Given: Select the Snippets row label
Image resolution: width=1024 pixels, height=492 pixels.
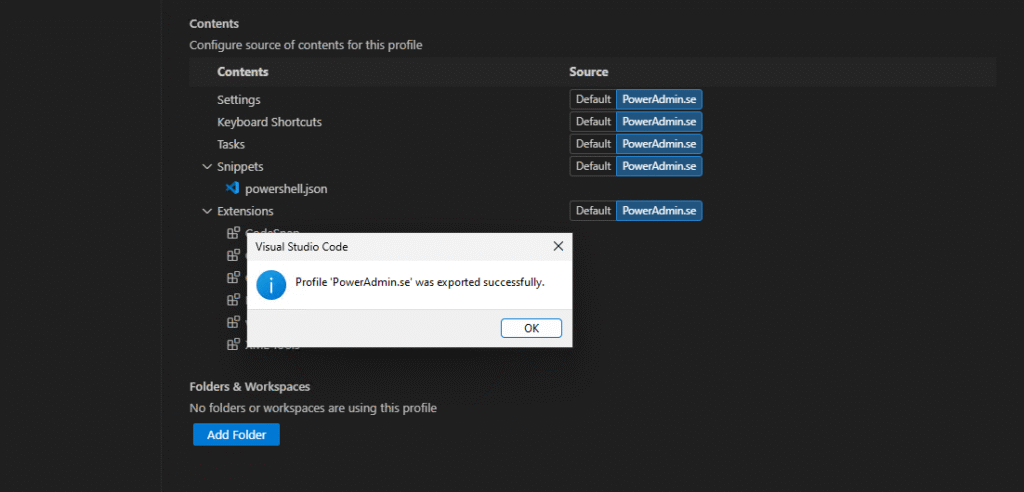Looking at the screenshot, I should [x=240, y=167].
